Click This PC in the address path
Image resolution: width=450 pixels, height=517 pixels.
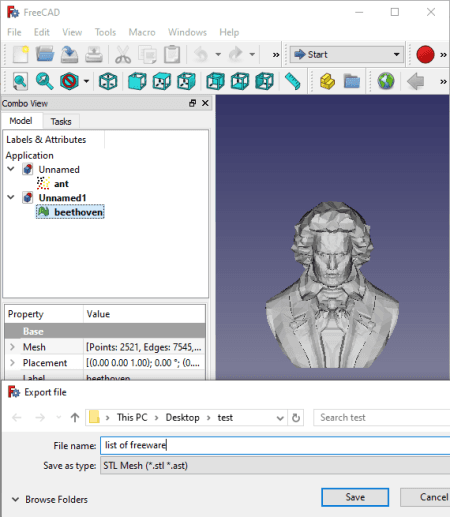[132, 418]
